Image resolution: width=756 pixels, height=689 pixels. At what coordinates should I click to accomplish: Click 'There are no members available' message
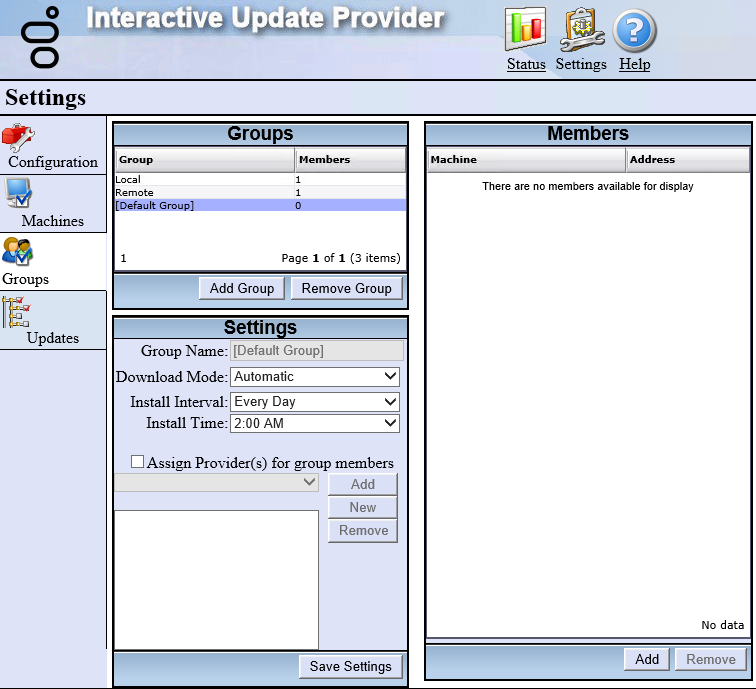coord(588,186)
